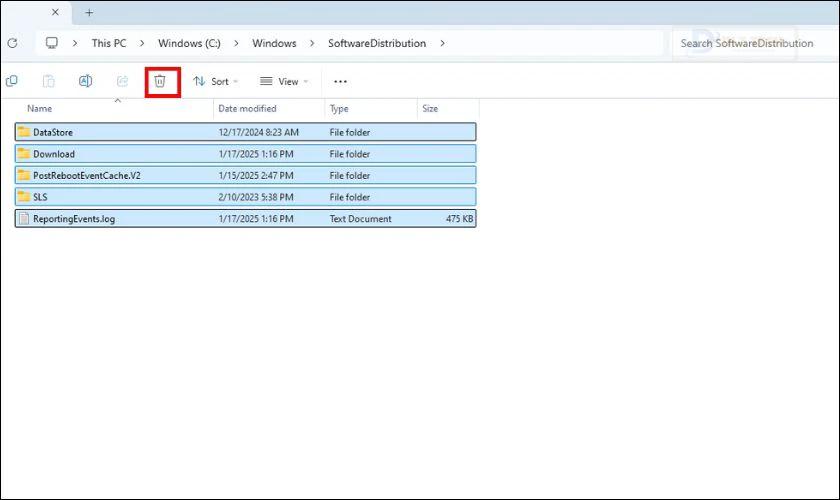This screenshot has height=500, width=840.
Task: Click the Delete trash can icon
Action: point(160,81)
